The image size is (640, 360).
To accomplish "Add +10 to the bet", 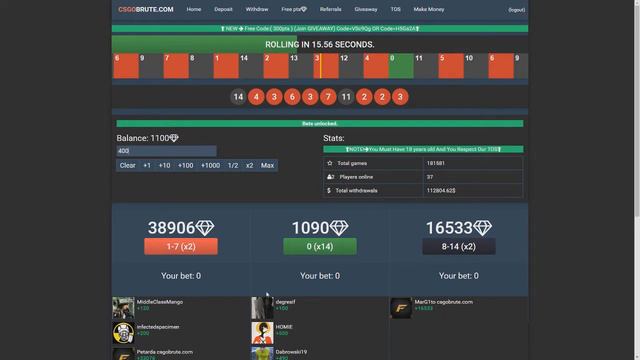I will 164,165.
